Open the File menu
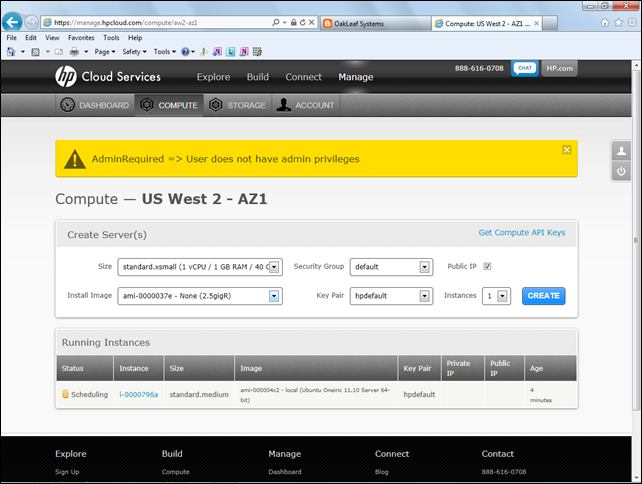This screenshot has width=642, height=484. 11,38
